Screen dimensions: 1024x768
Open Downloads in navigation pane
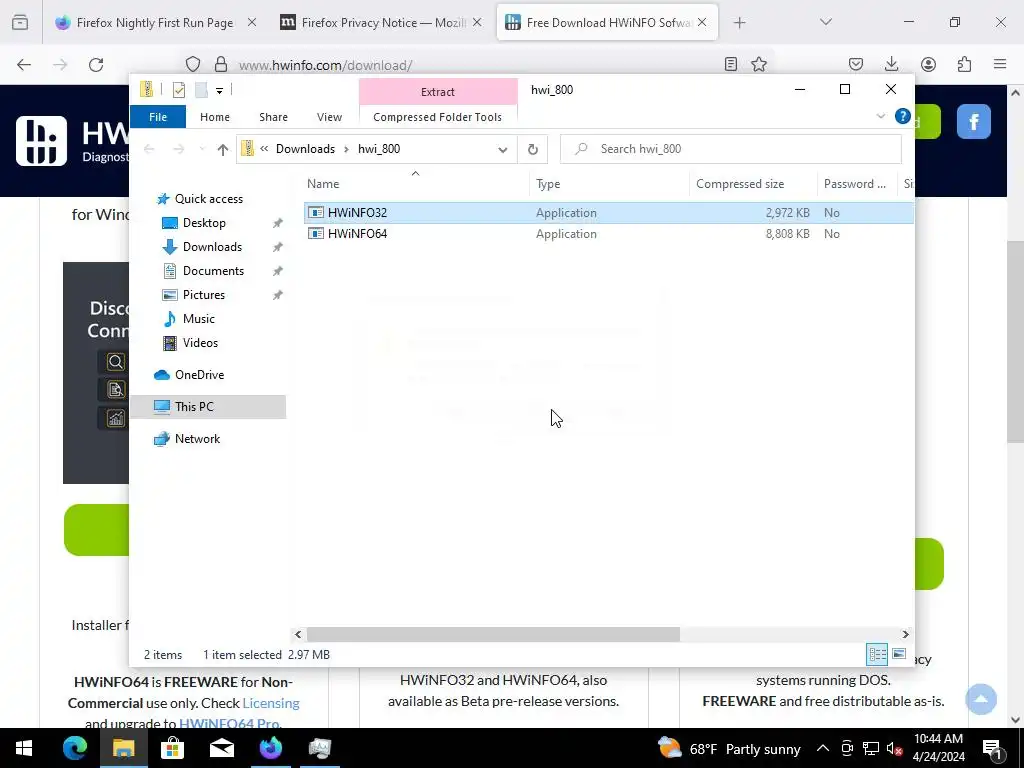point(212,247)
